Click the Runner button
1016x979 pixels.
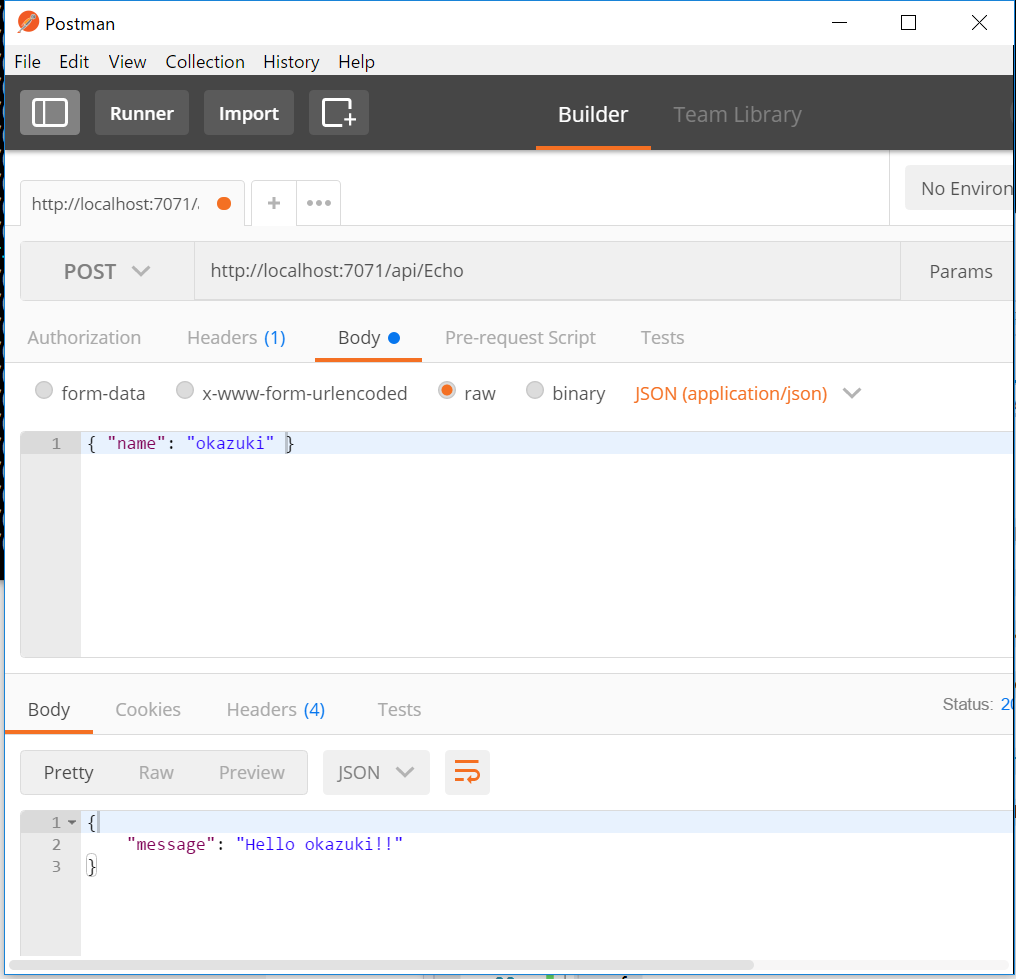[x=142, y=113]
